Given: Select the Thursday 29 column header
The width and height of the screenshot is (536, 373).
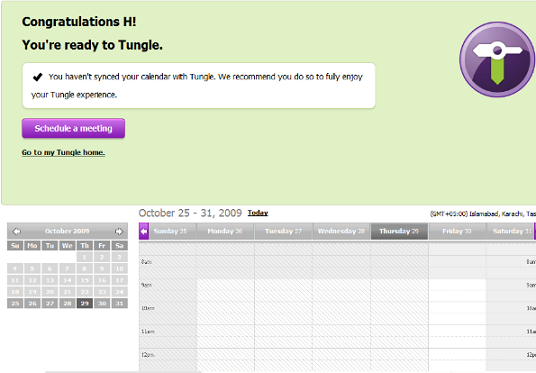Looking at the screenshot, I should [x=399, y=231].
